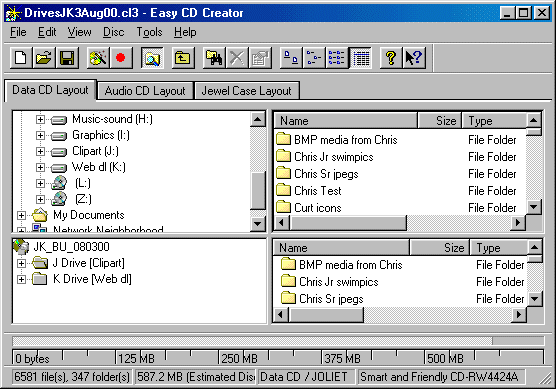This screenshot has height=389, width=556.
Task: Select Clipart (J:) in drive tree
Action: [x=95, y=151]
